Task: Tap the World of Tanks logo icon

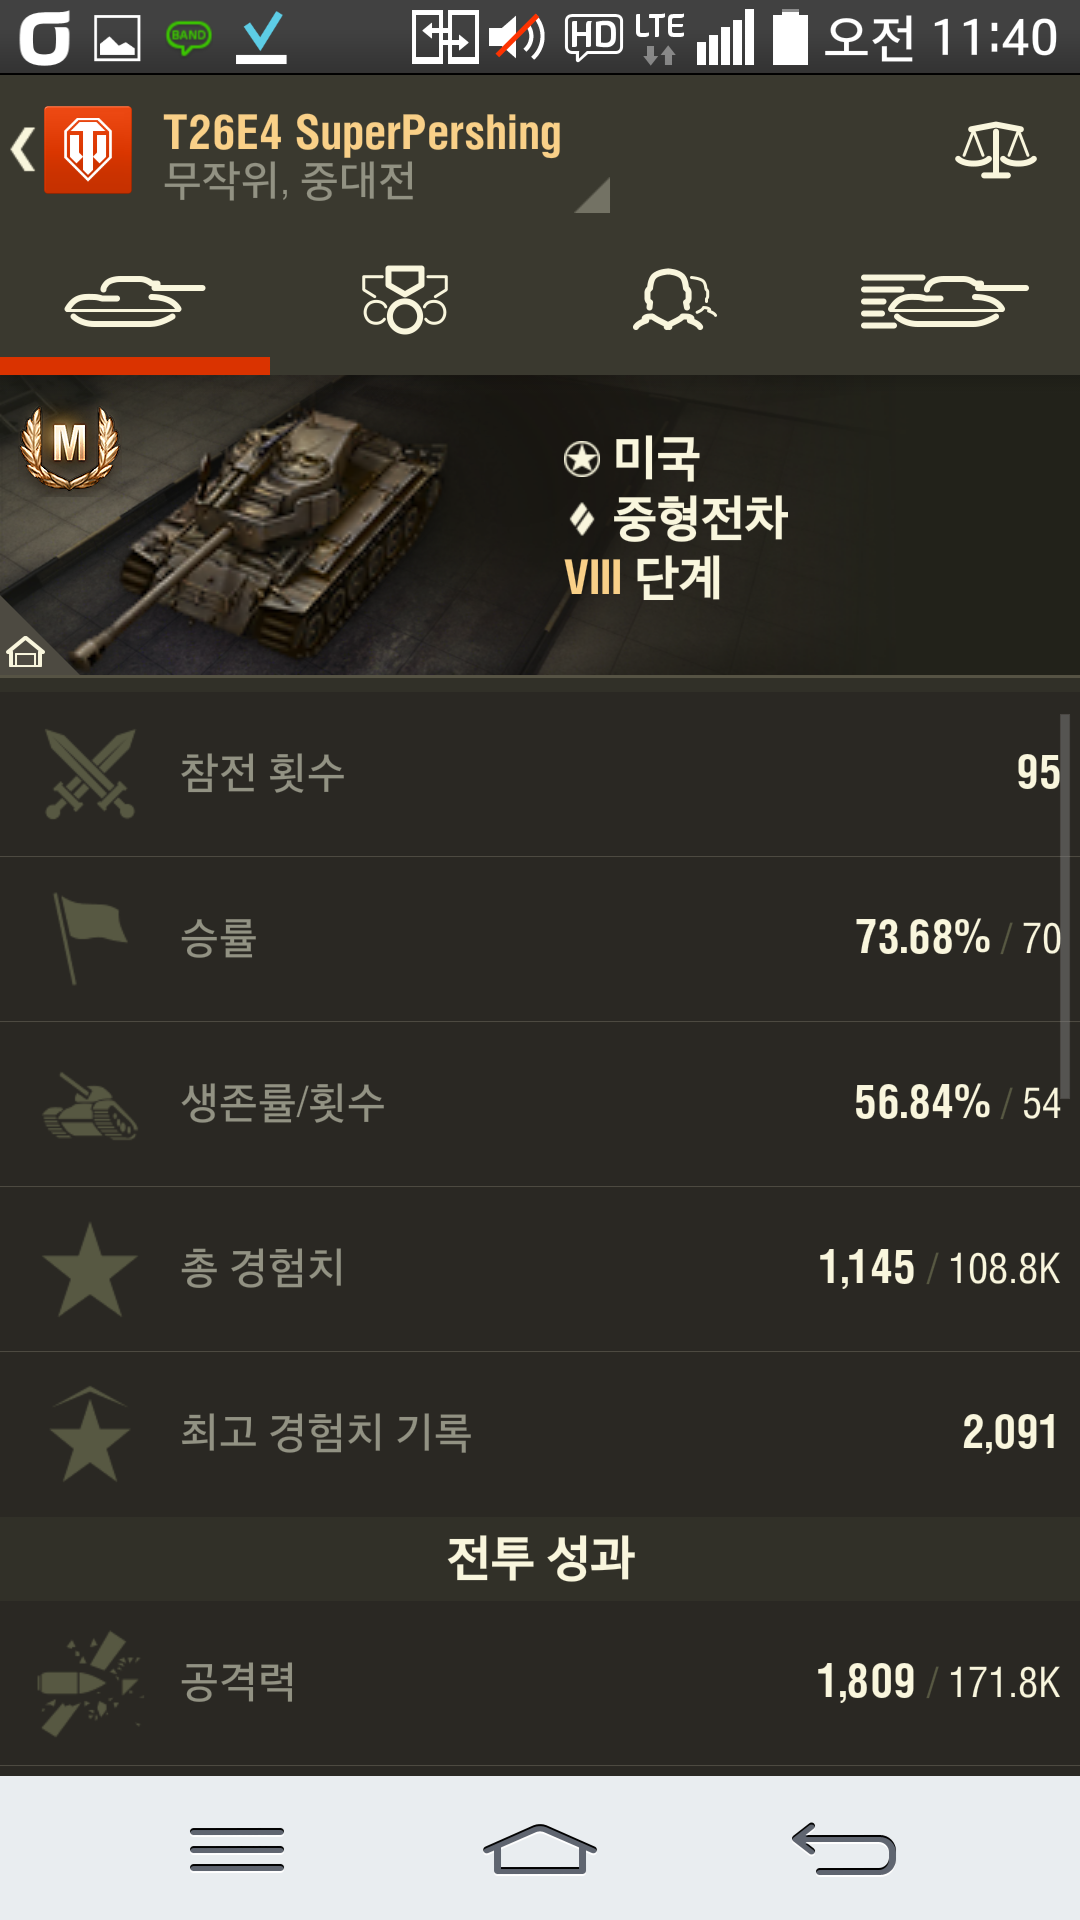Action: [88, 149]
